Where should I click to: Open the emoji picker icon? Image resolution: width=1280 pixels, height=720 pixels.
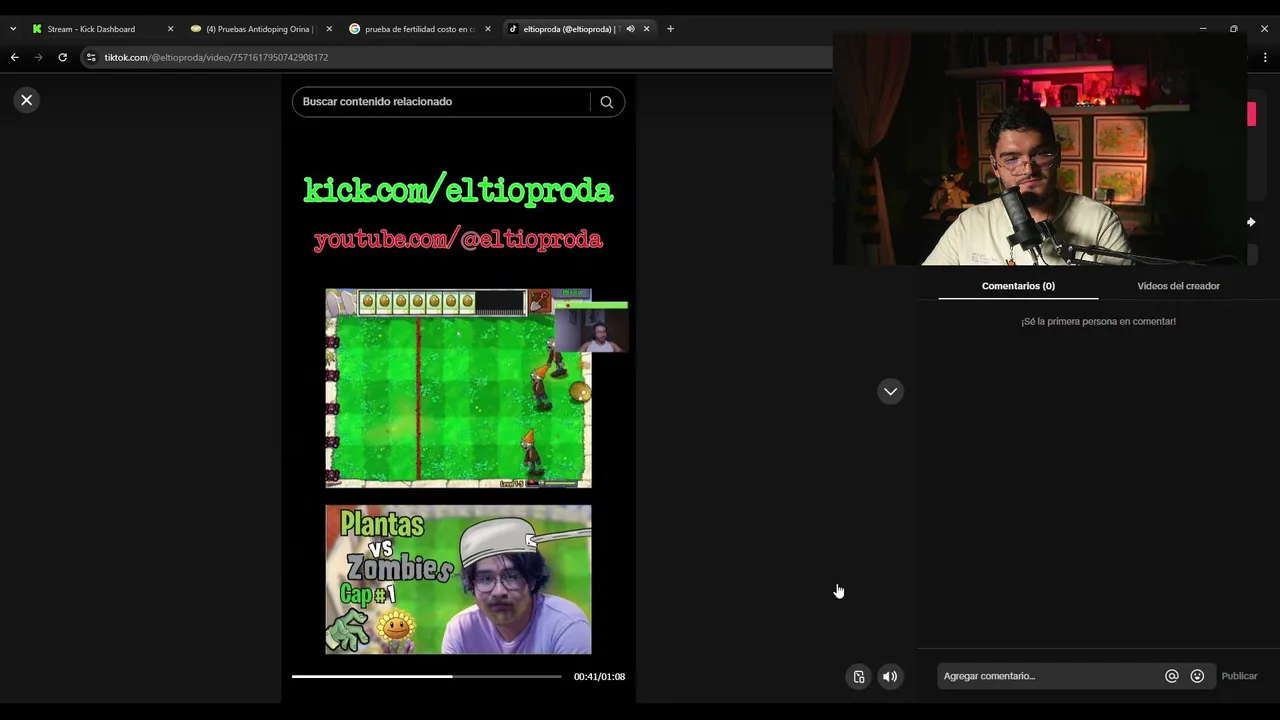(1197, 676)
